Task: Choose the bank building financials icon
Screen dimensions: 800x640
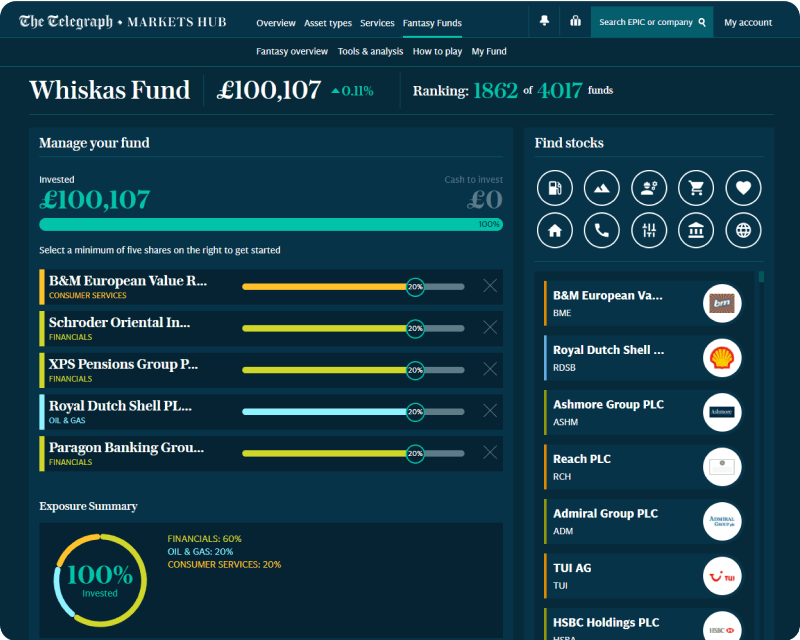Action: tap(696, 231)
